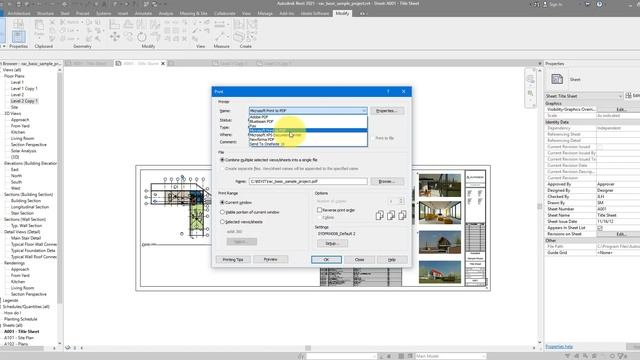Click the Sign In user icon
Image resolution: width=640 pixels, height=360 pixels.
(x=545, y=4)
